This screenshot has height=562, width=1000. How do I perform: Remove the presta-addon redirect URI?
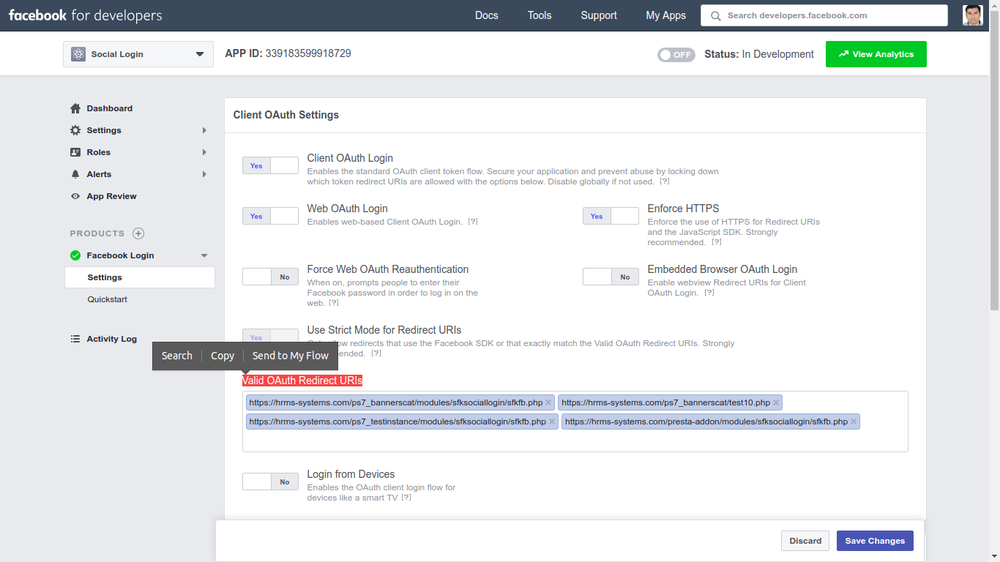853,422
